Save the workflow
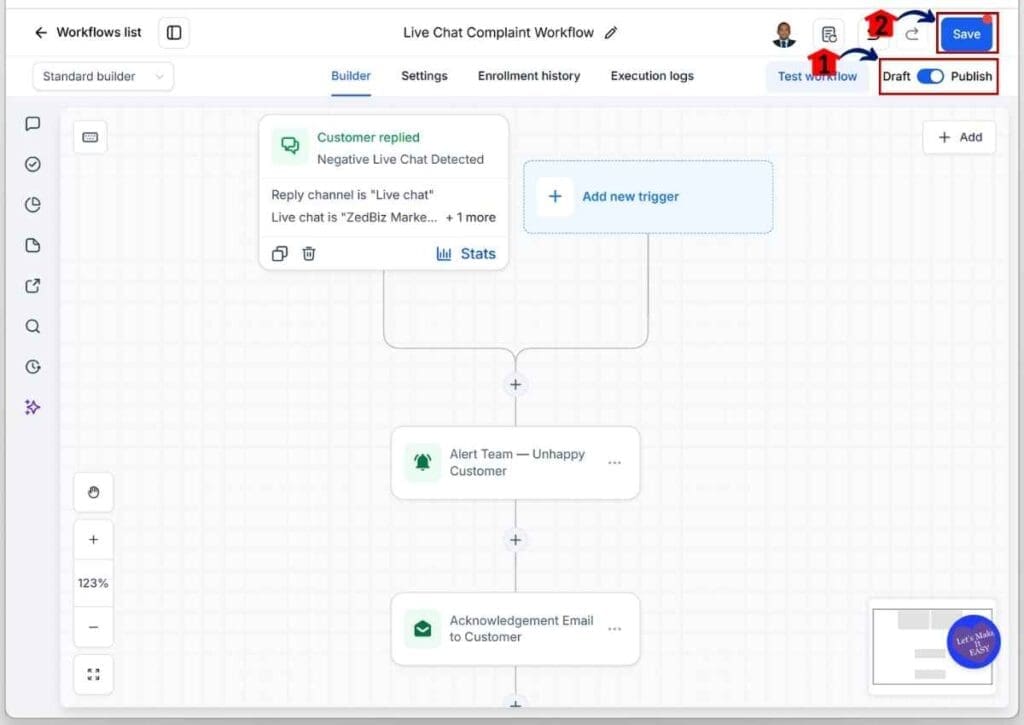1024x725 pixels. pos(967,34)
